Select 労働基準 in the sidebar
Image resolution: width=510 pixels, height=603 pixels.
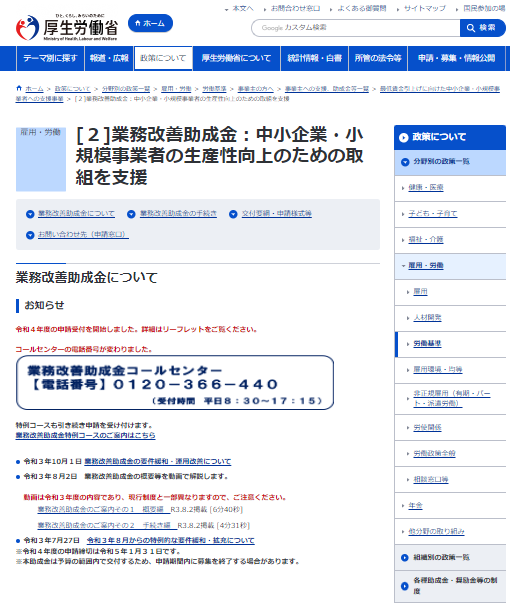tap(427, 343)
